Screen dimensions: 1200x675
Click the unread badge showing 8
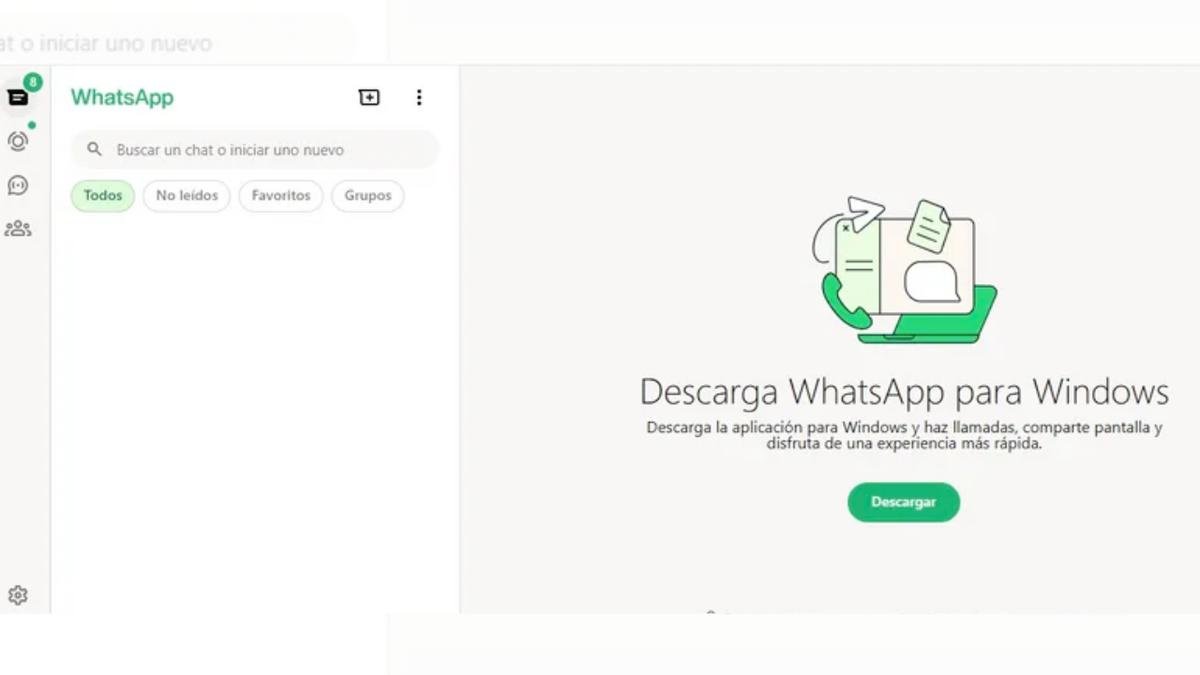[x=33, y=82]
